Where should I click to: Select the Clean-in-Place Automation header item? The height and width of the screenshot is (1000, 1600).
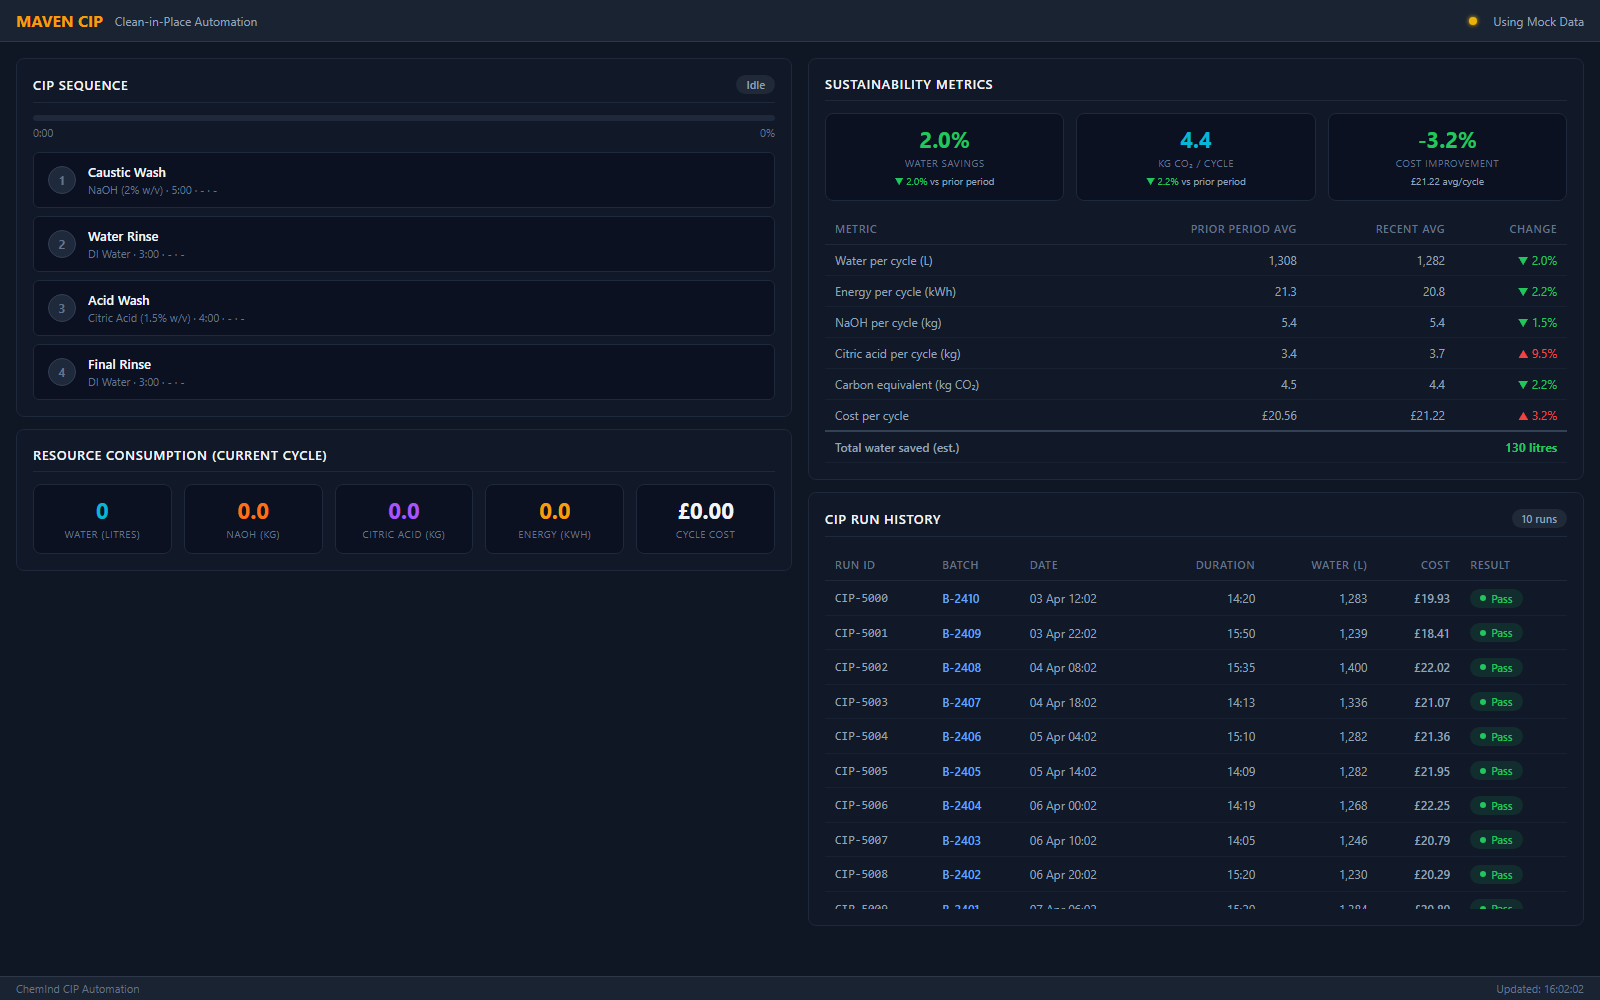click(x=186, y=21)
